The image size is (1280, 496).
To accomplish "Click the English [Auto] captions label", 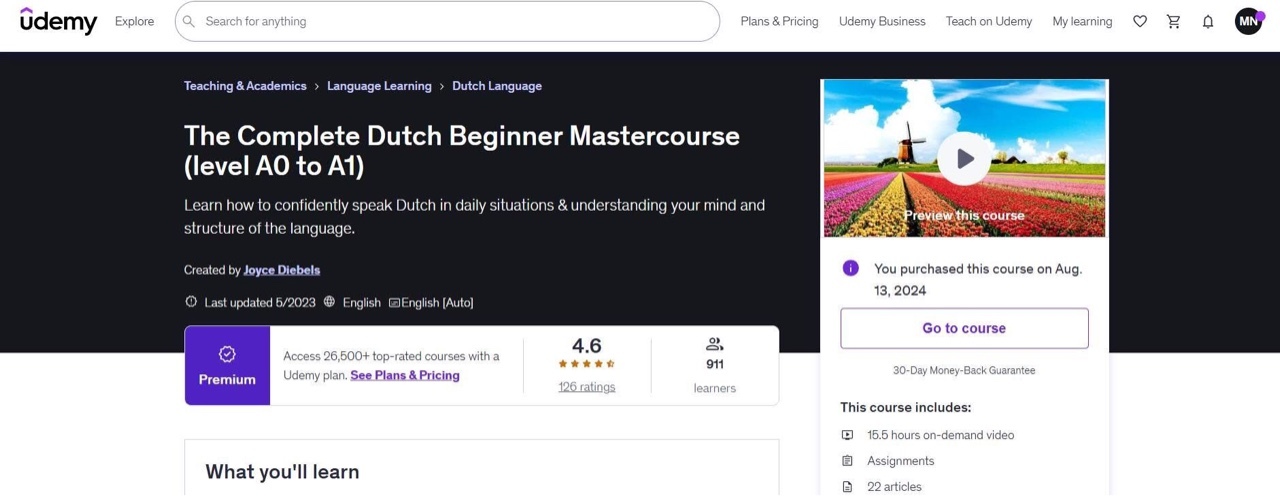I will (x=437, y=302).
